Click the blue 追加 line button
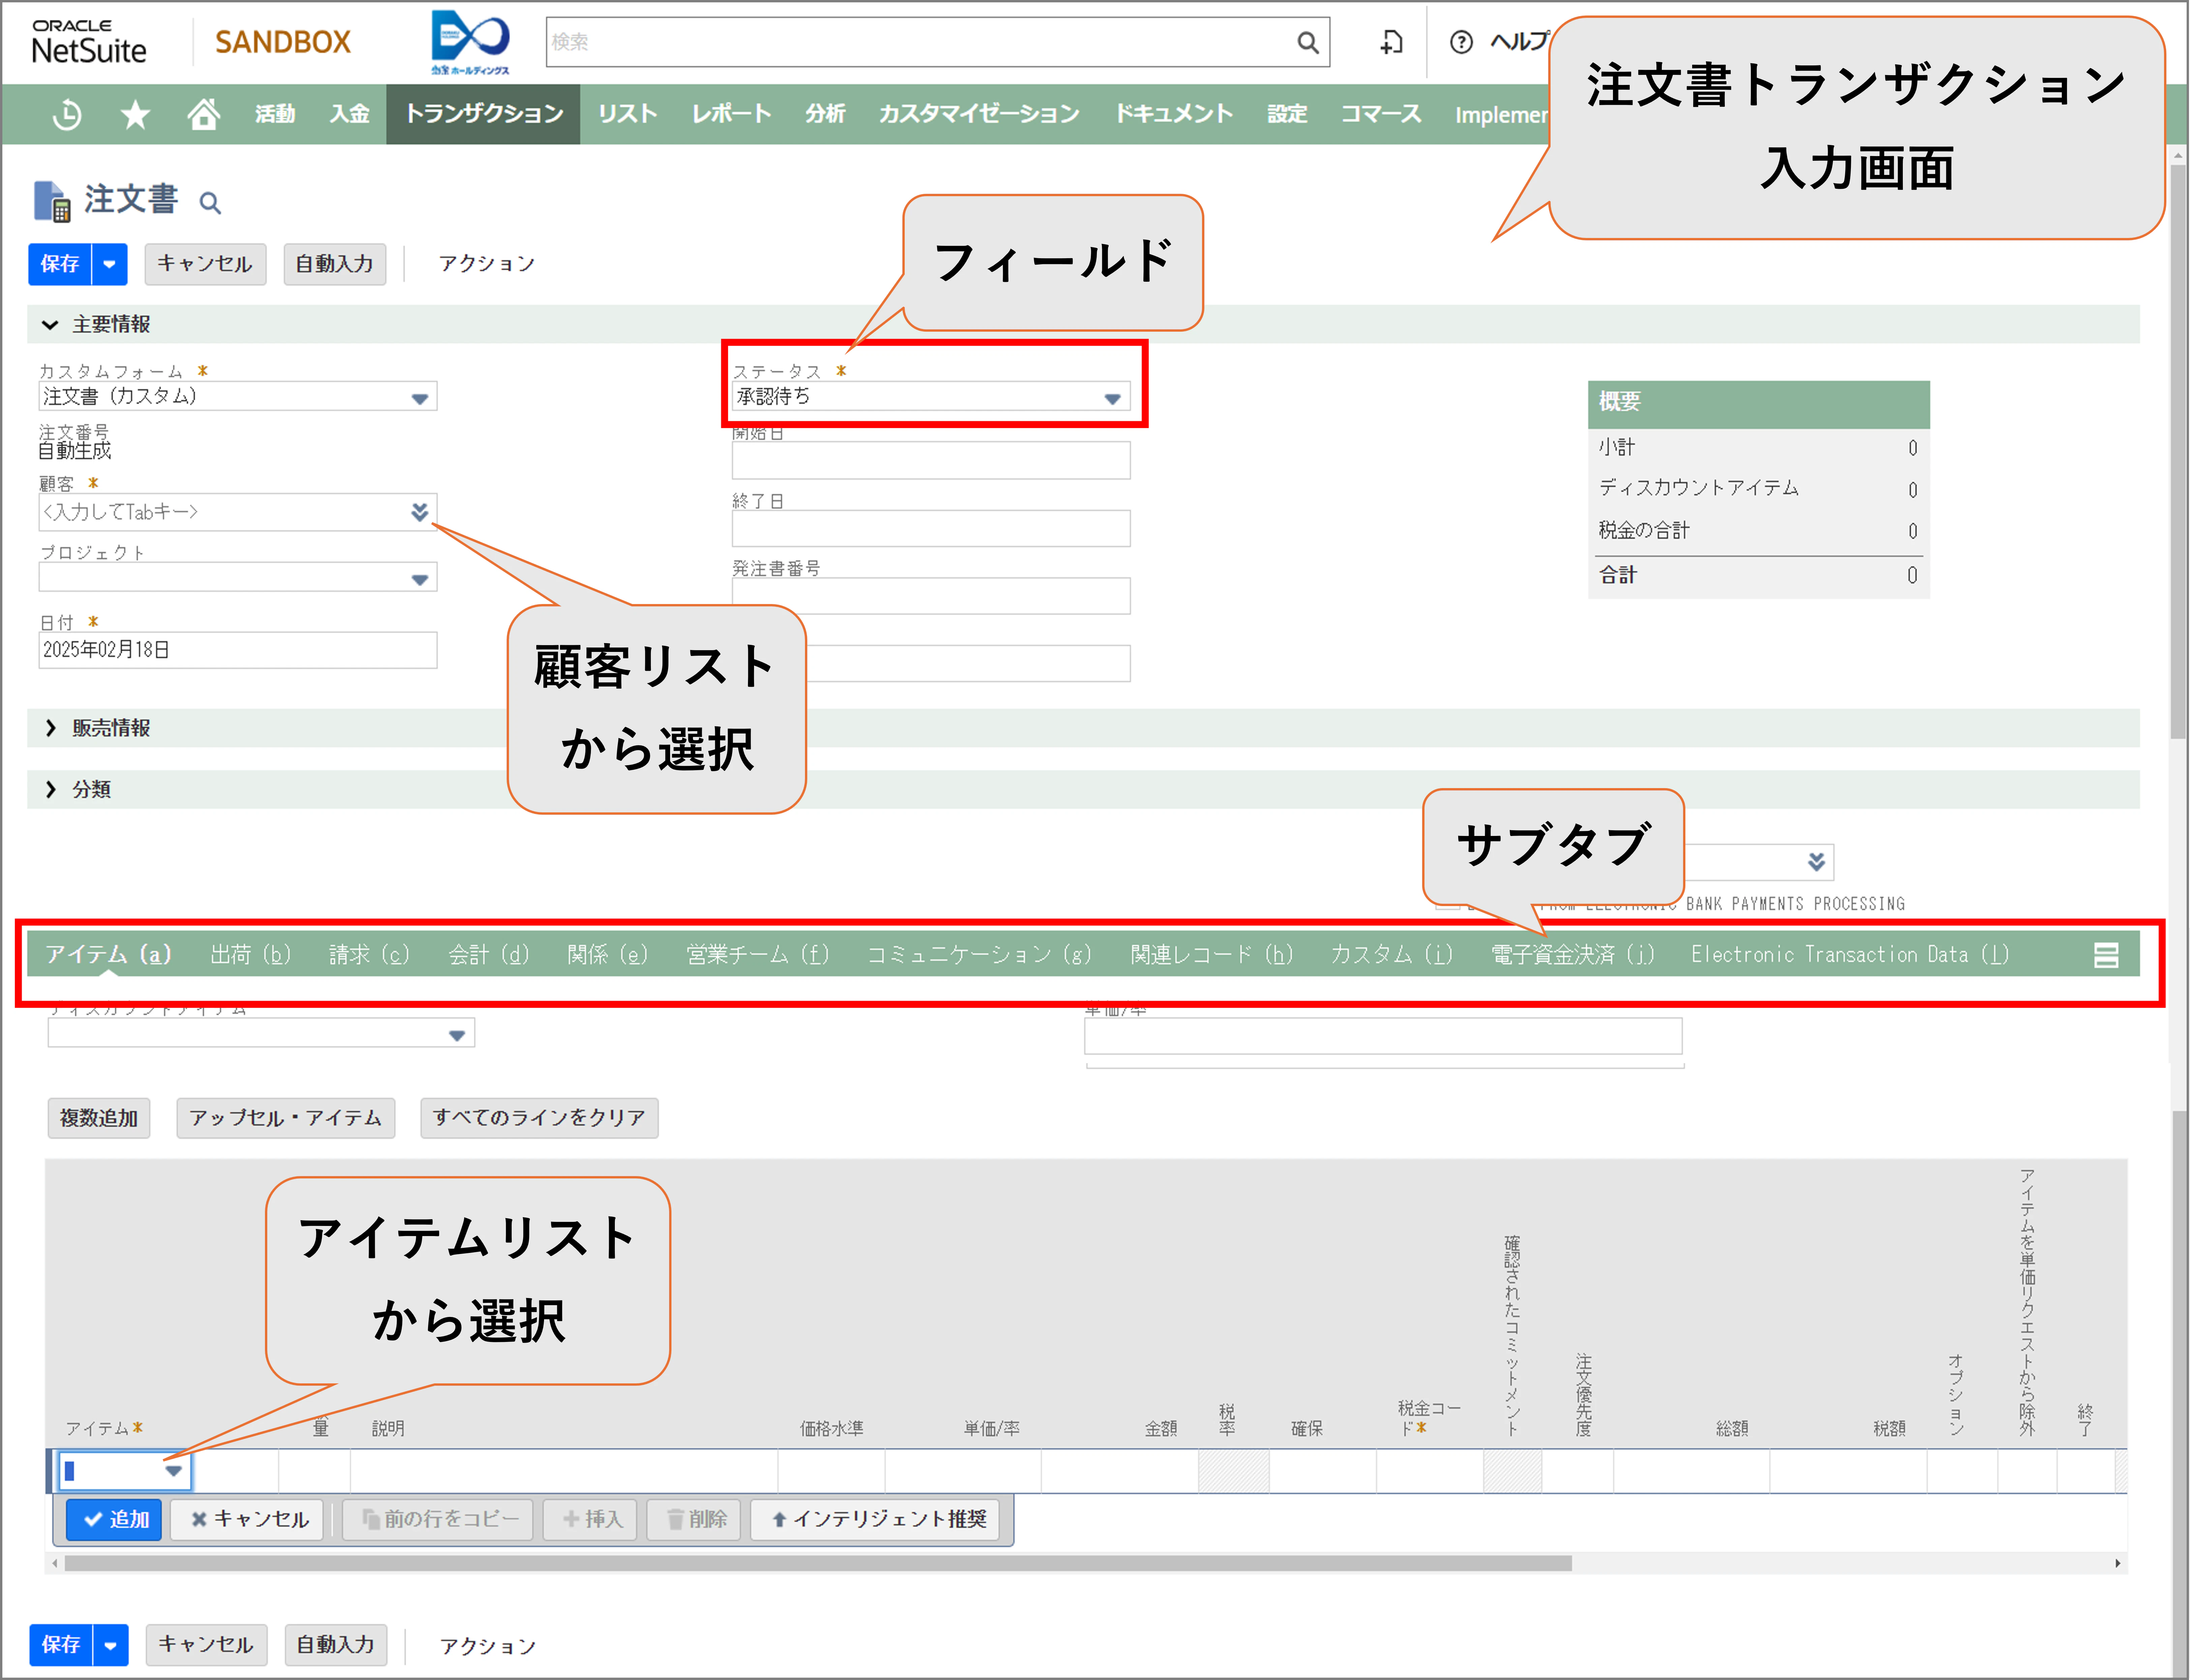Image resolution: width=2190 pixels, height=1680 pixels. [x=114, y=1520]
